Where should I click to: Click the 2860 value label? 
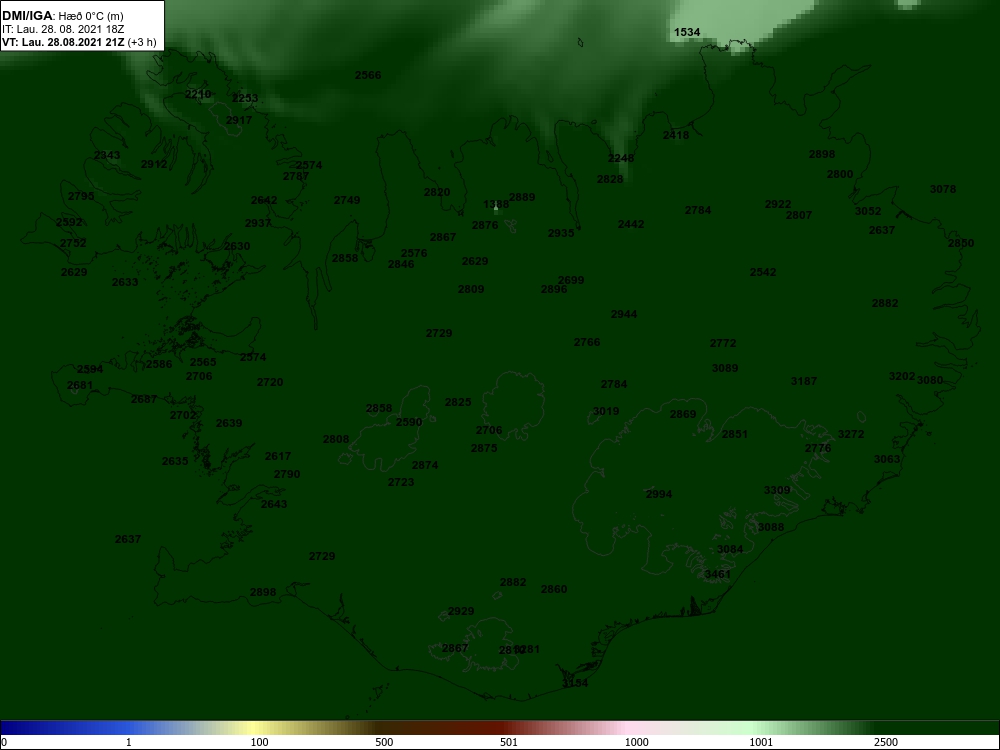coord(554,589)
